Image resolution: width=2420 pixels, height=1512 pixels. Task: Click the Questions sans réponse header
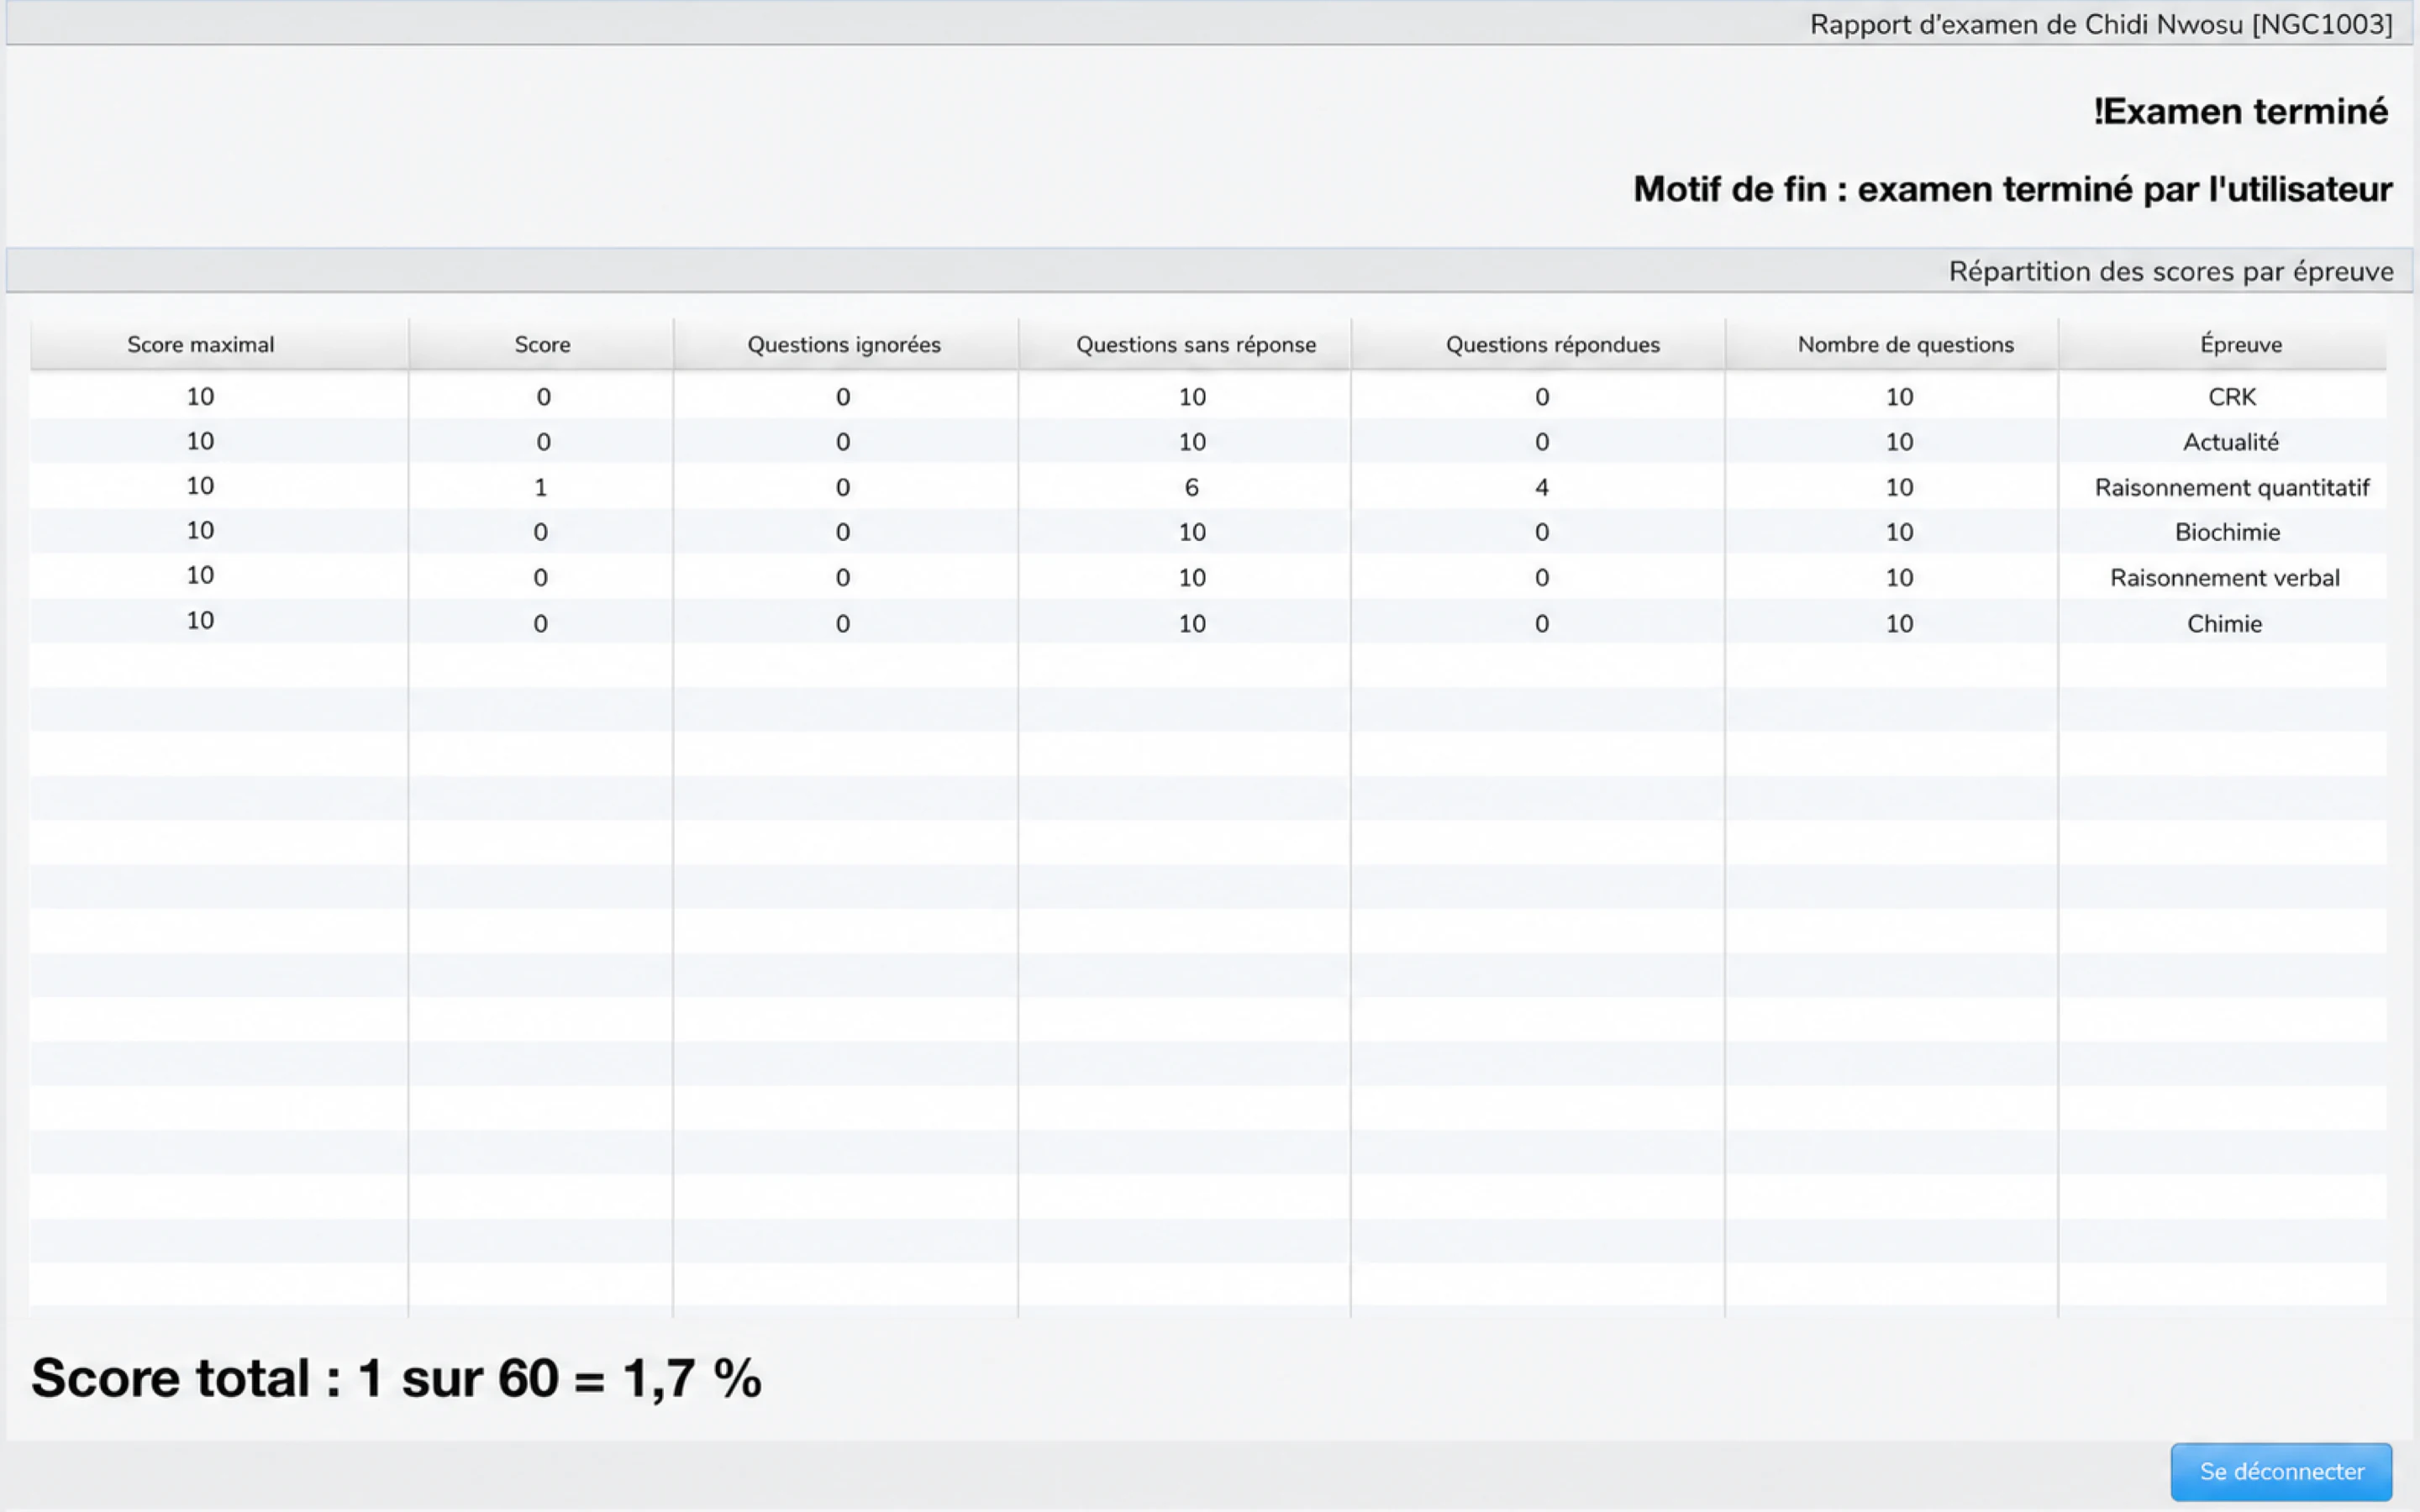[1185, 344]
